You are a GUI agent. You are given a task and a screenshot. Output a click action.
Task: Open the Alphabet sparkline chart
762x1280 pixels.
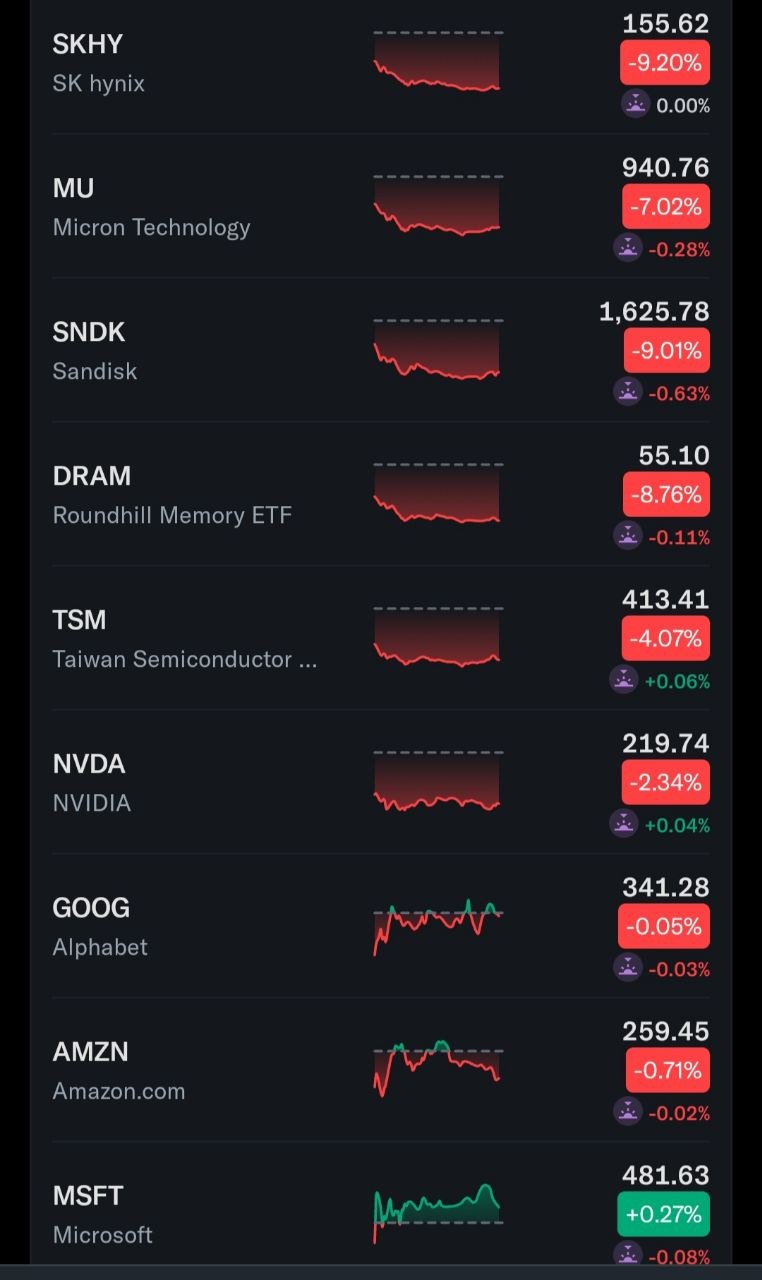point(438,927)
